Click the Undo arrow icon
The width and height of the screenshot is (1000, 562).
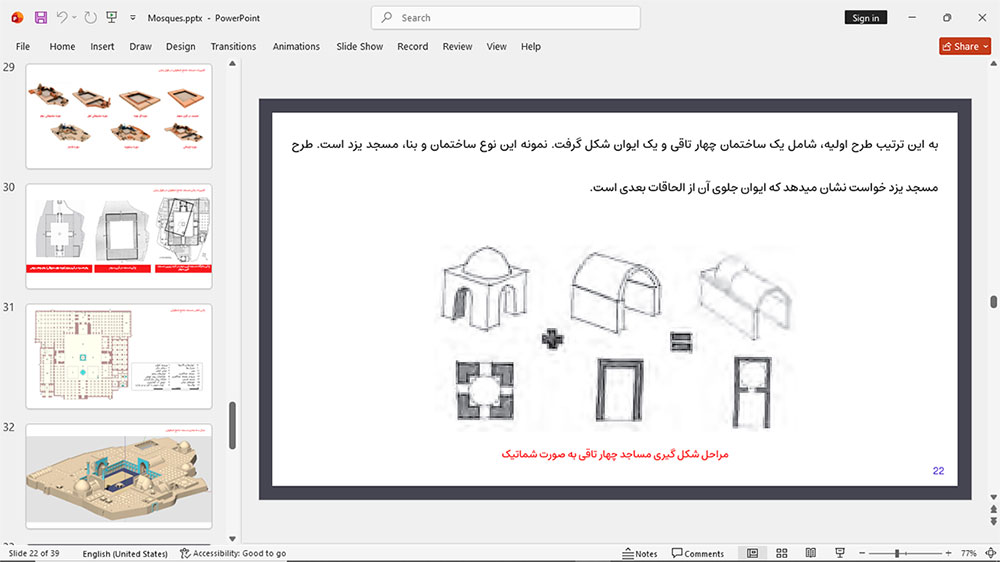tap(61, 18)
